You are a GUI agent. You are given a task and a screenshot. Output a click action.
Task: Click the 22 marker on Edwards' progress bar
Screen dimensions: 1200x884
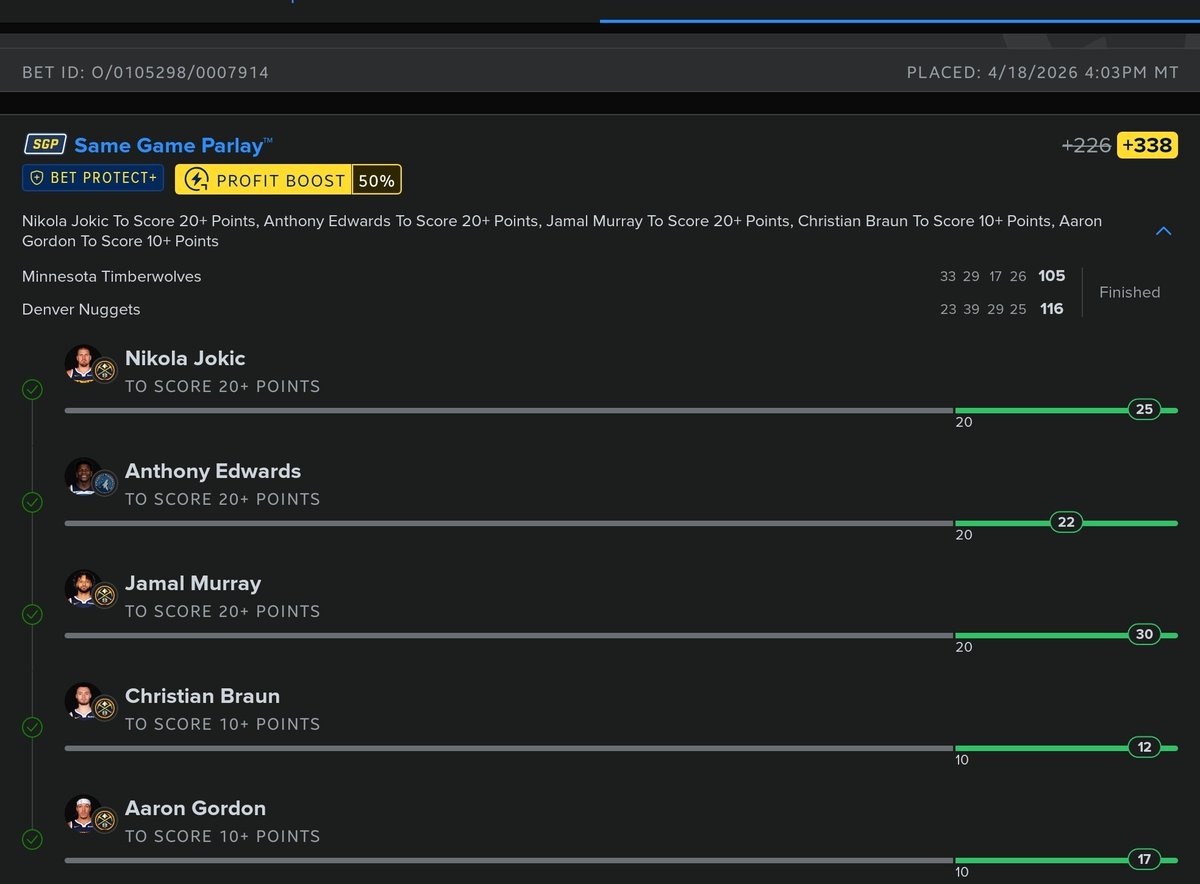click(1066, 522)
